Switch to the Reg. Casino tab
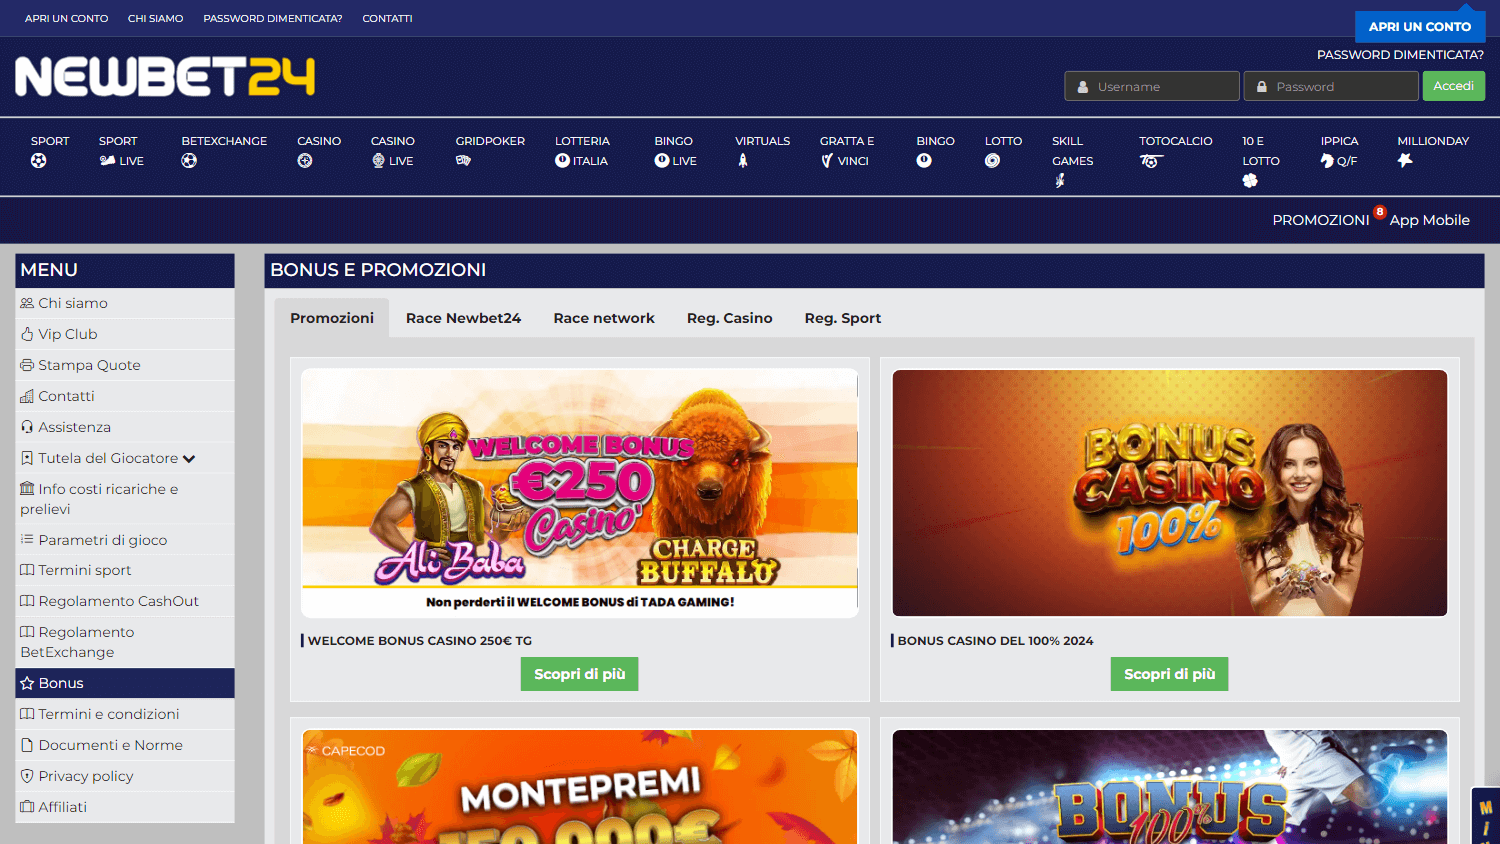Viewport: 1500px width, 844px height. [729, 318]
